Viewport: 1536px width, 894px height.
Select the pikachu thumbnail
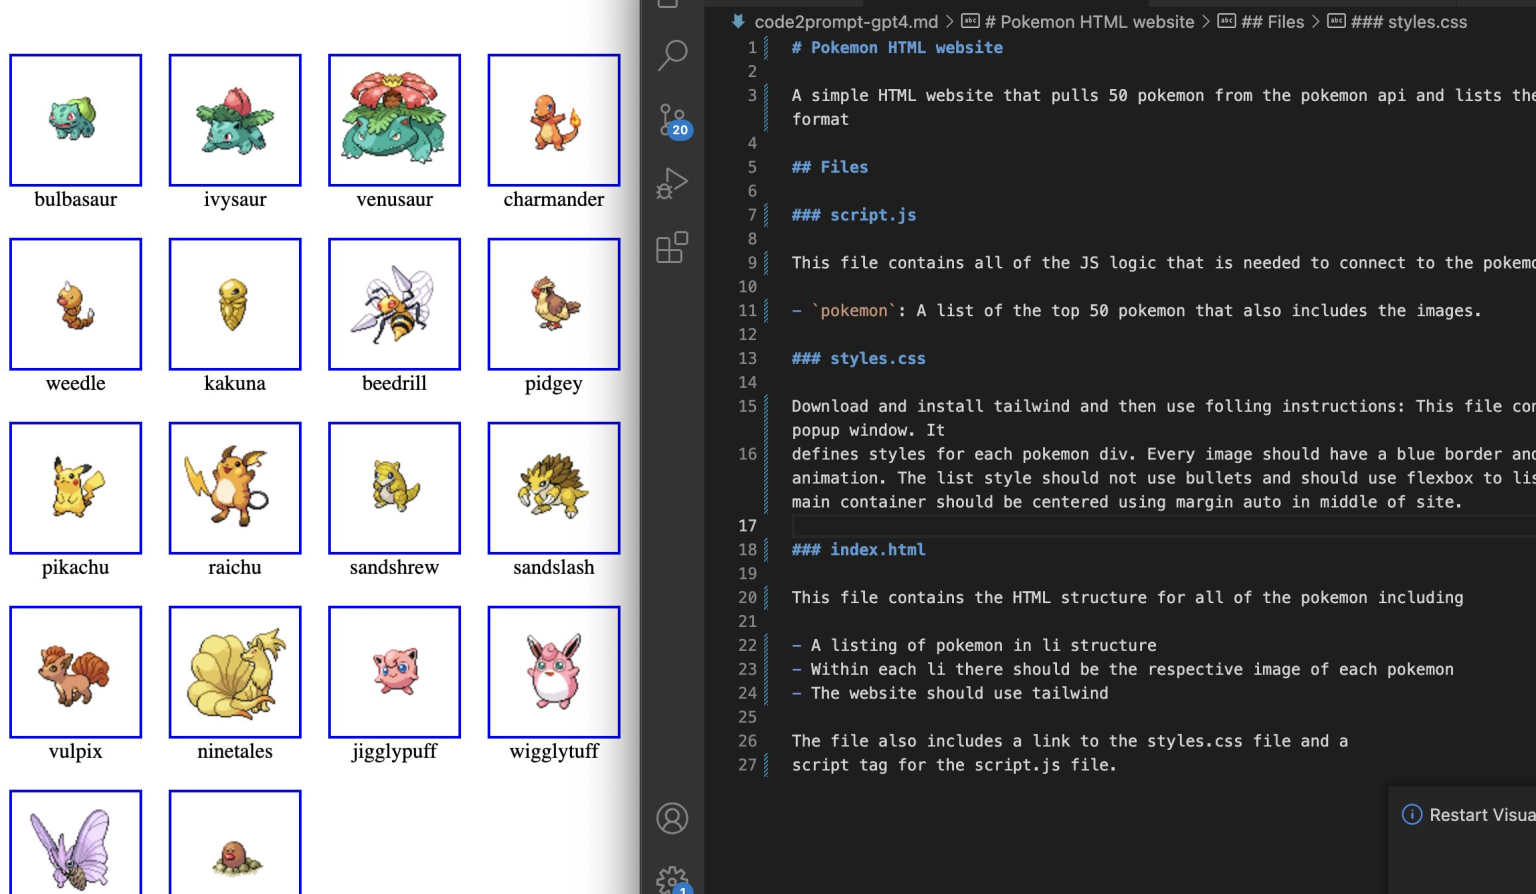click(x=76, y=488)
